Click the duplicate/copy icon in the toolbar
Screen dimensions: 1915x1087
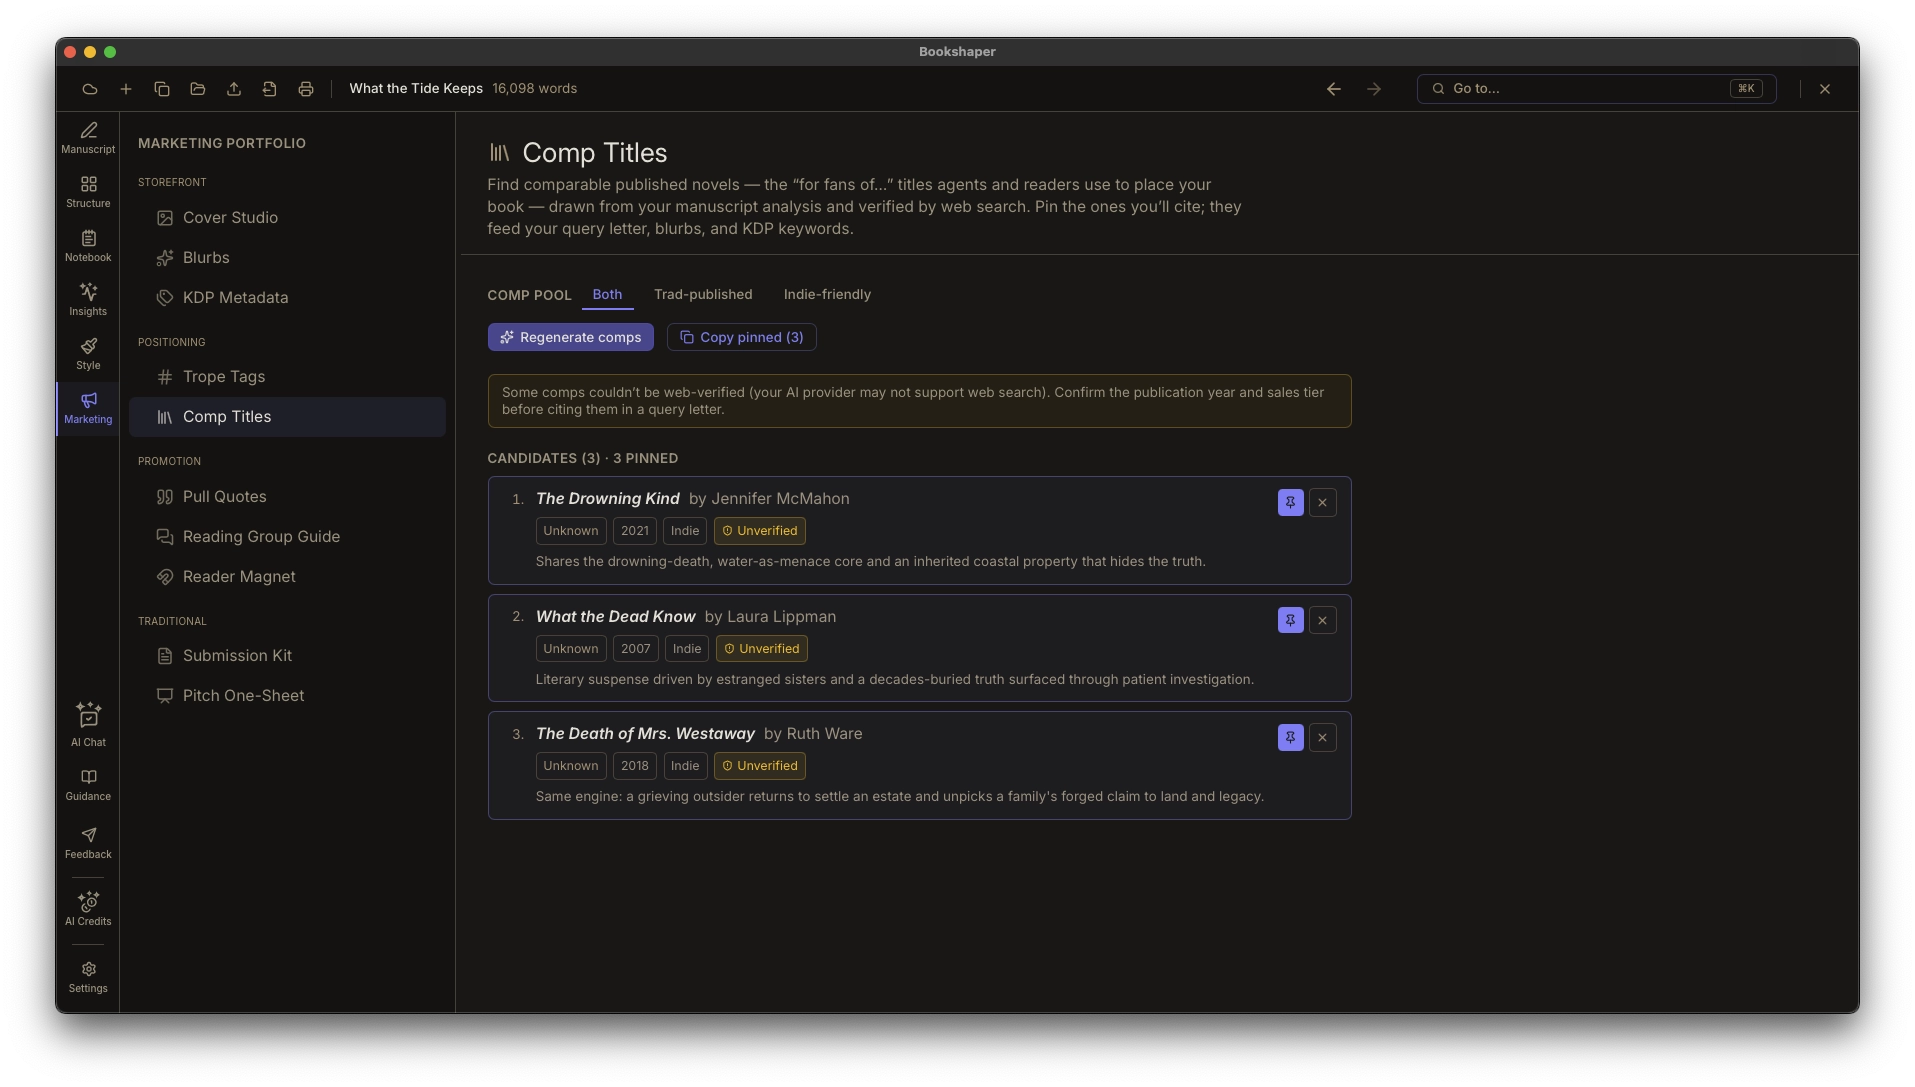(x=162, y=89)
